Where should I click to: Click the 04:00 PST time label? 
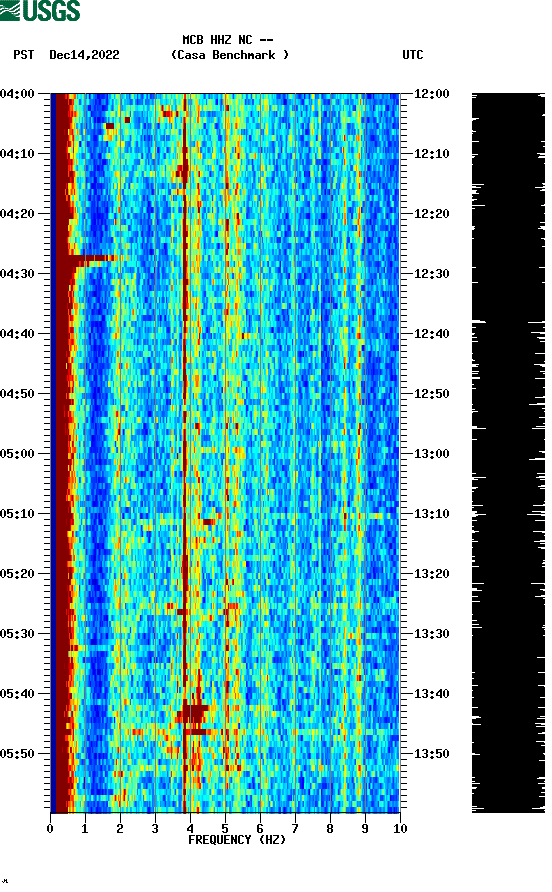(x=17, y=94)
